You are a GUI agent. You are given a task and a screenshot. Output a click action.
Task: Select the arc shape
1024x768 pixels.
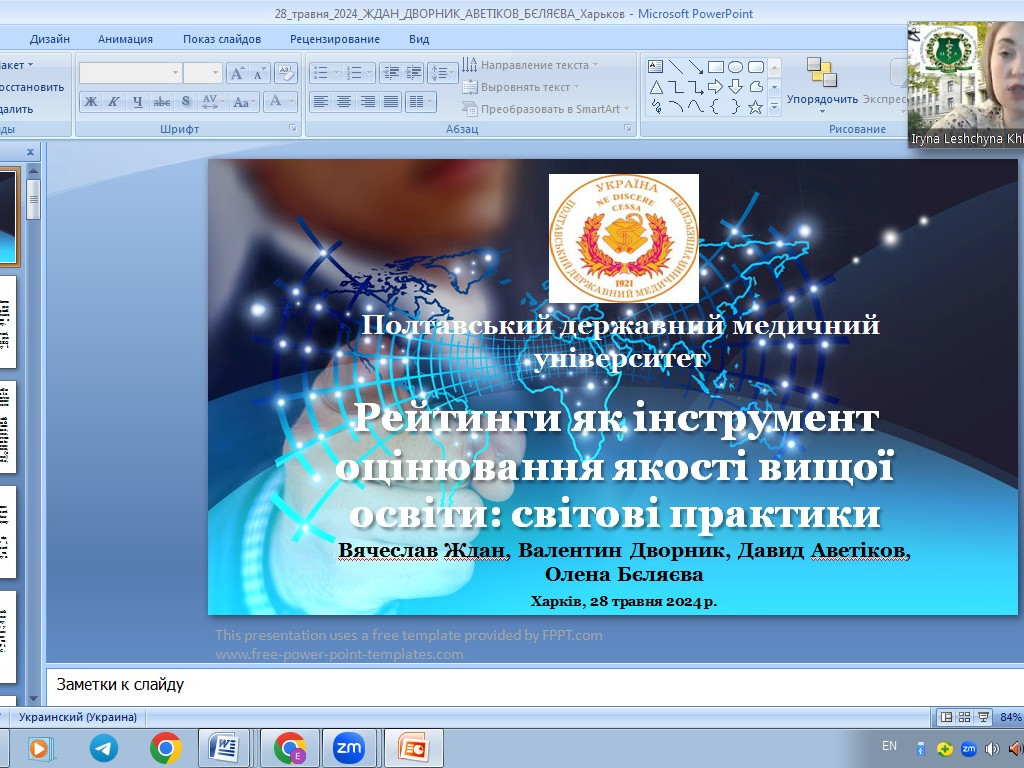[x=676, y=106]
